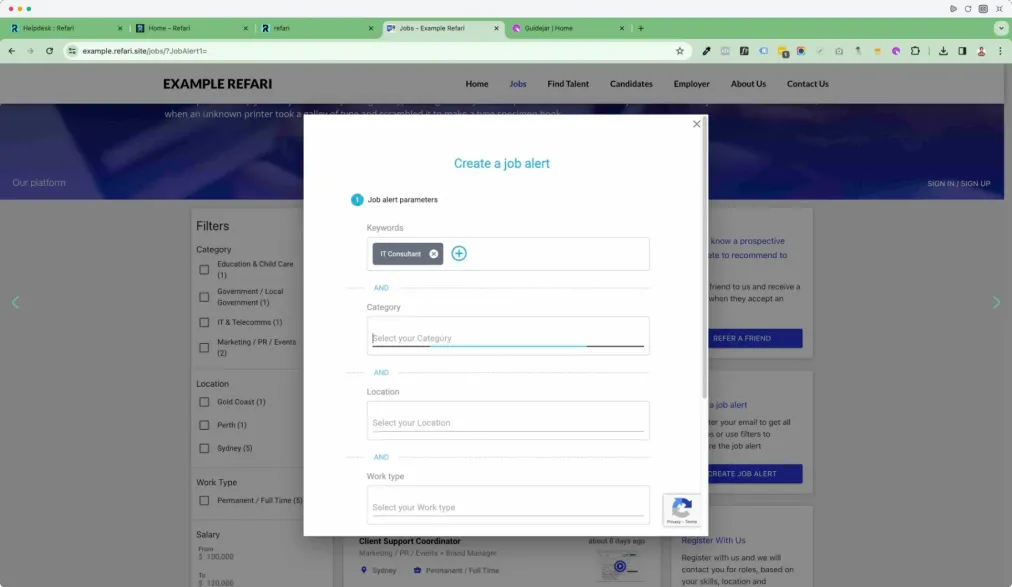Viewport: 1012px width, 587px height.
Task: Open the Select your Category dropdown
Action: tap(508, 336)
